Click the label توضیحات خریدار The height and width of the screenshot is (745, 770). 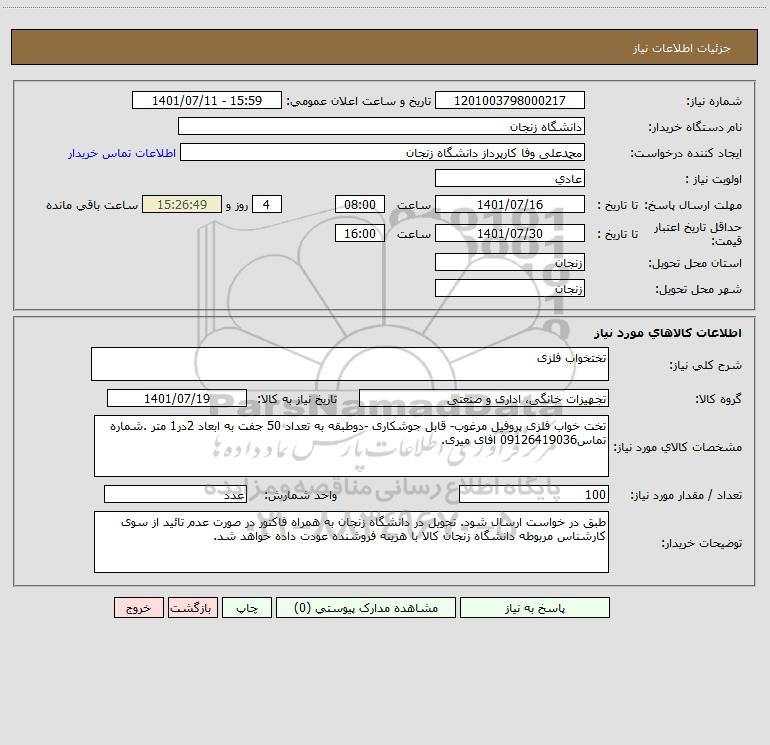click(701, 543)
